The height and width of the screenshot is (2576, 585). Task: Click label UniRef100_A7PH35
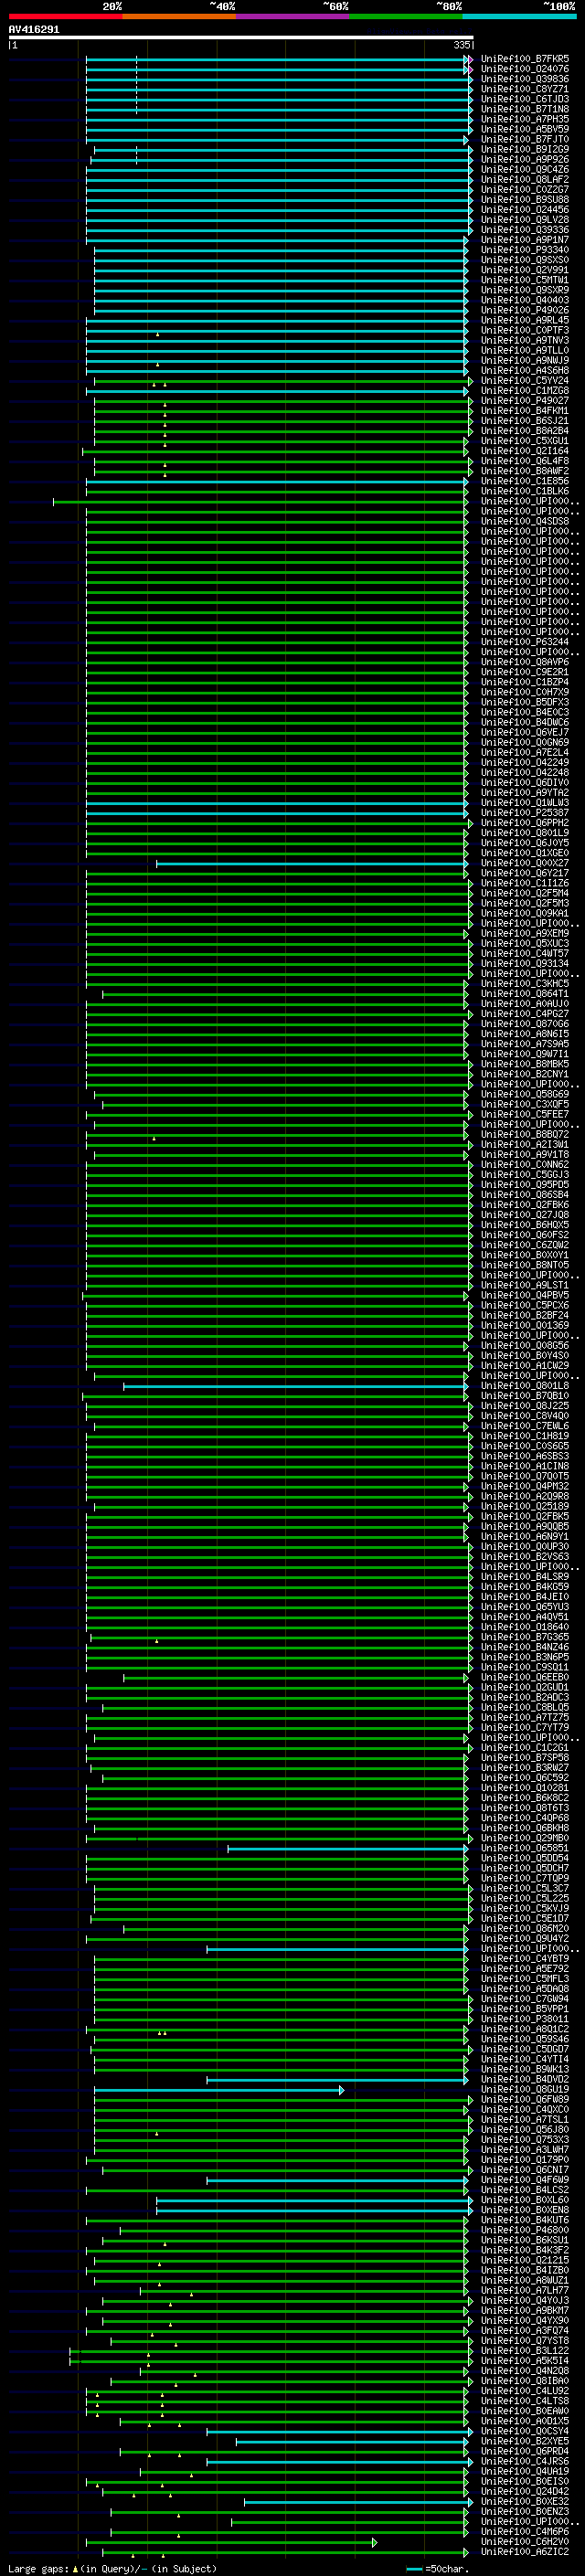click(525, 119)
